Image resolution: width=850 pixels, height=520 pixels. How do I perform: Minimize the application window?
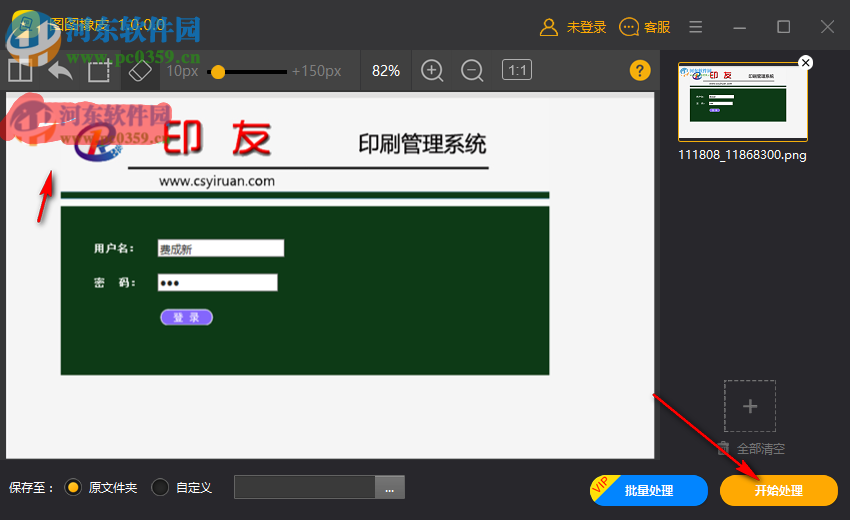739,27
